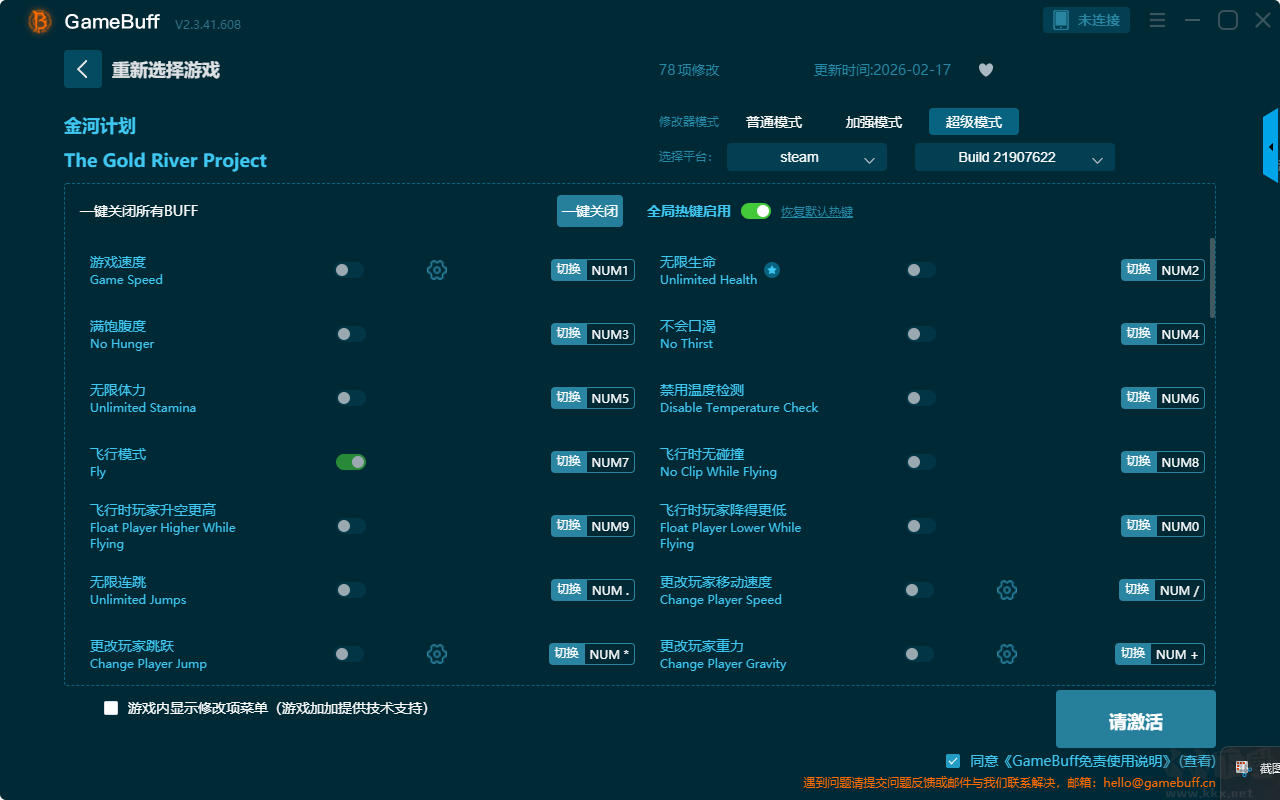This screenshot has width=1280, height=800.
Task: Click the phone icon in the connection status
Action: tap(1061, 20)
